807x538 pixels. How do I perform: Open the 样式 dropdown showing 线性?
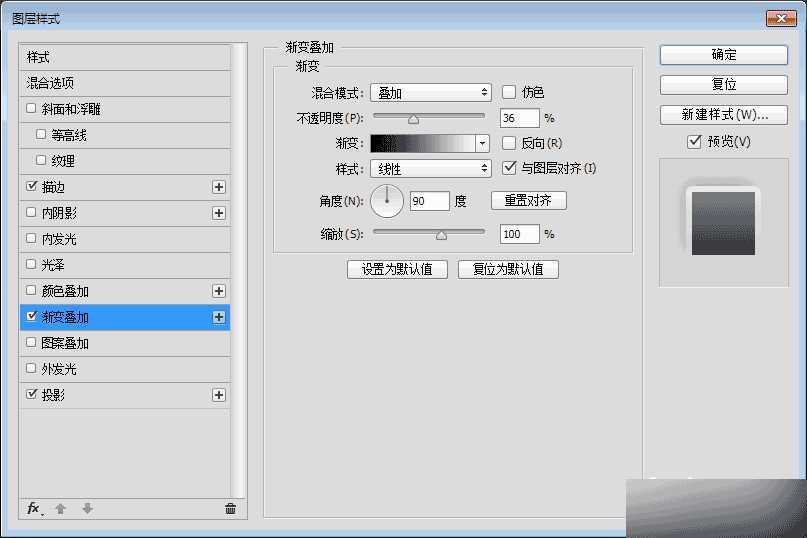pyautogui.click(x=431, y=168)
